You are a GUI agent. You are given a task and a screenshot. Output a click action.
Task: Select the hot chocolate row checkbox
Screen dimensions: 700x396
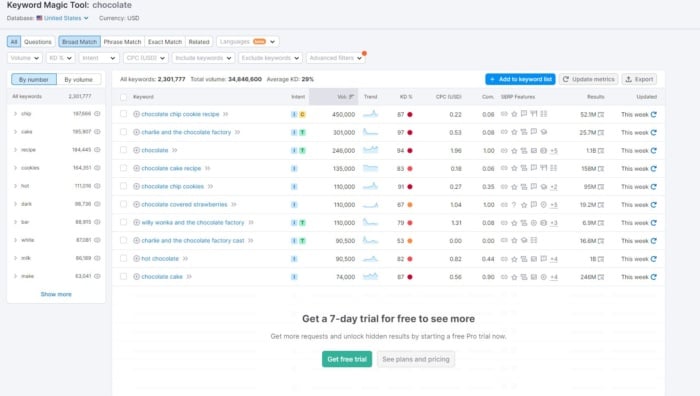point(124,258)
